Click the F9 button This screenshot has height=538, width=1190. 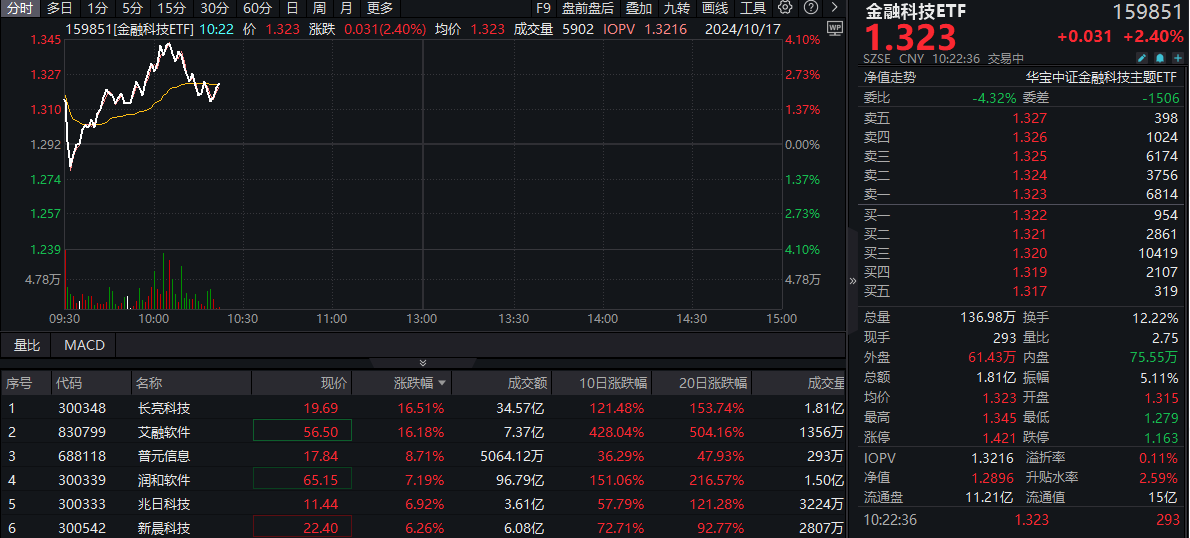[543, 8]
